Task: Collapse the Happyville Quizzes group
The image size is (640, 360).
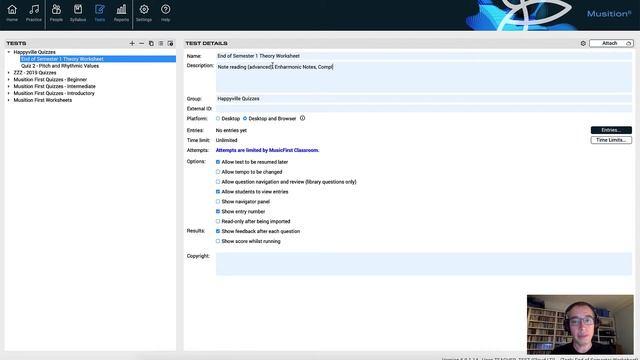Action: [x=9, y=52]
